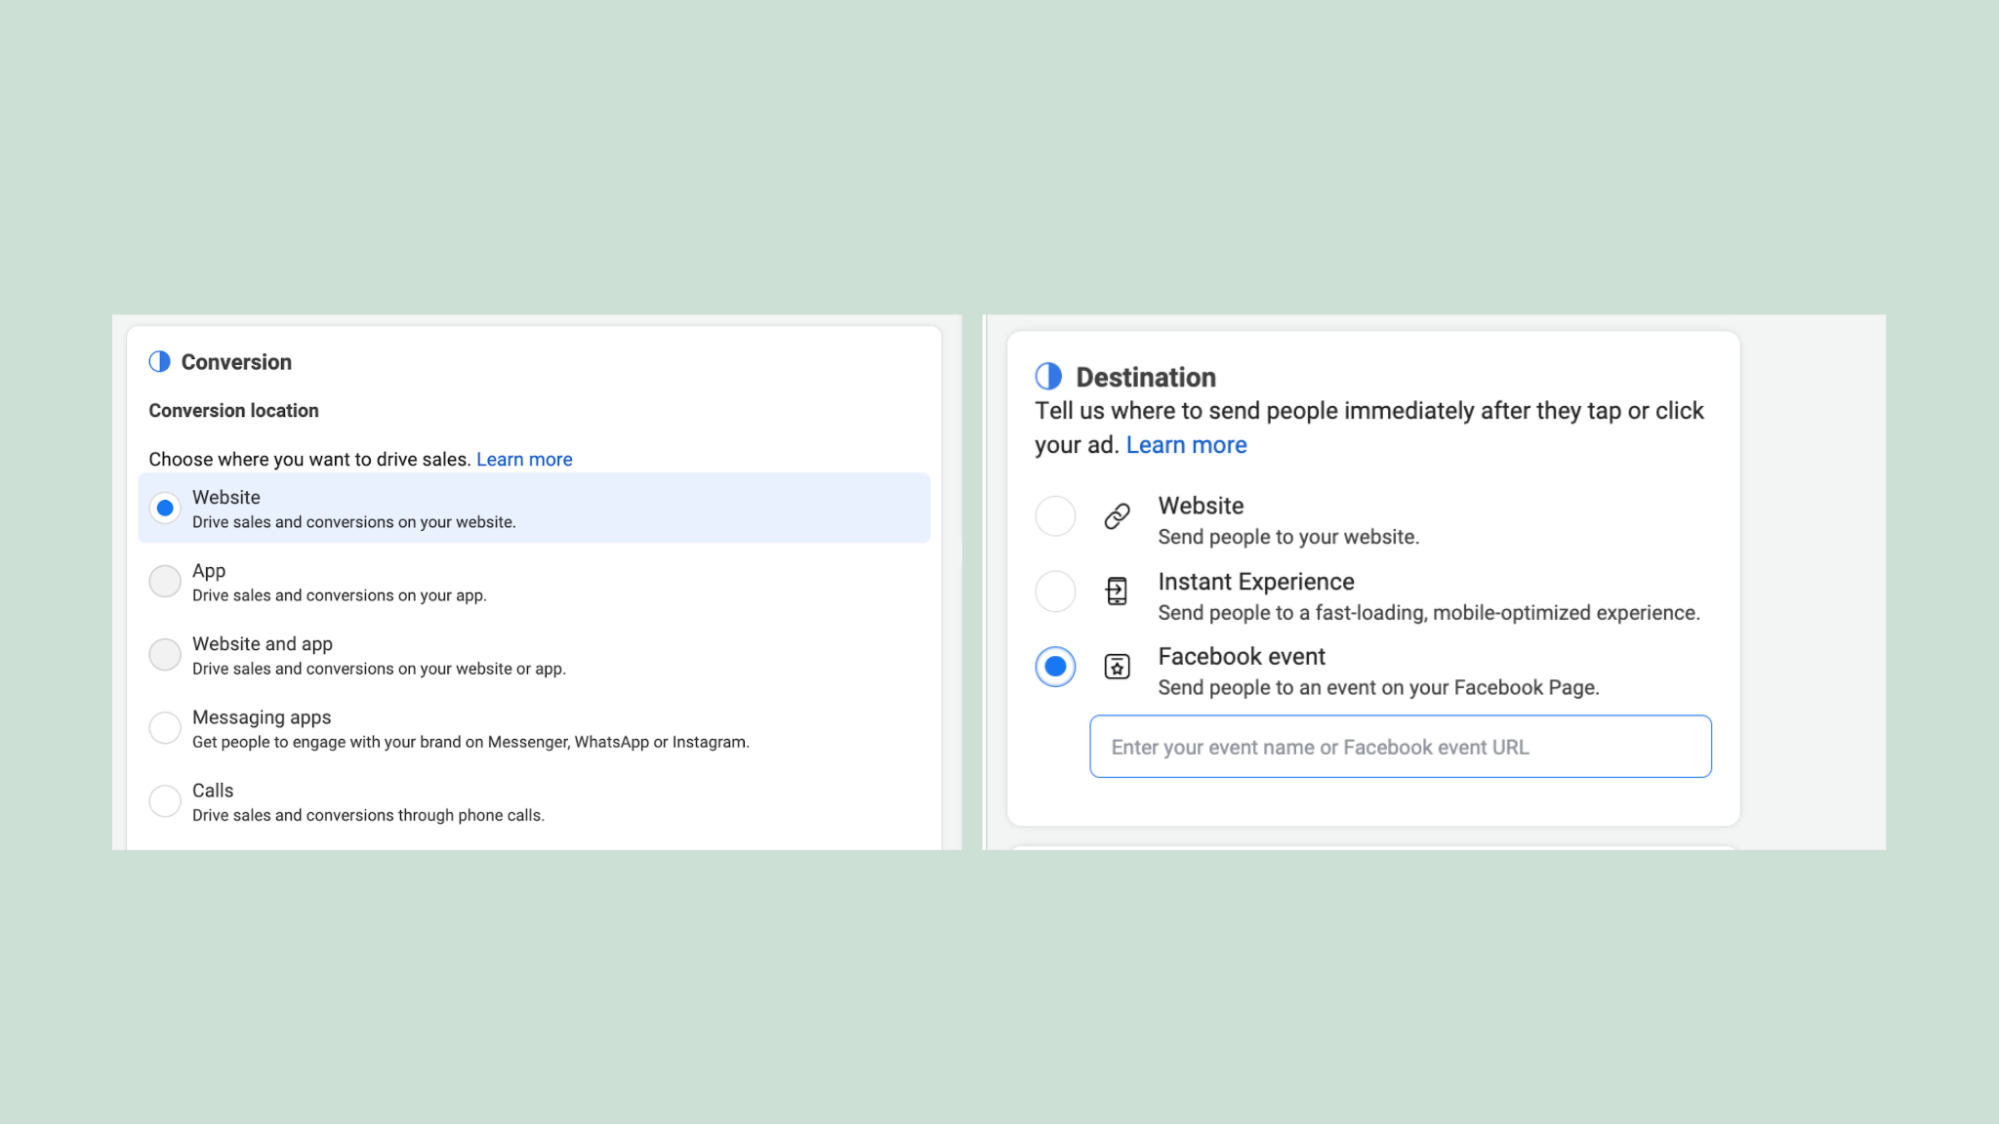Select App as the conversion location
This screenshot has height=1125, width=1999.
point(164,581)
